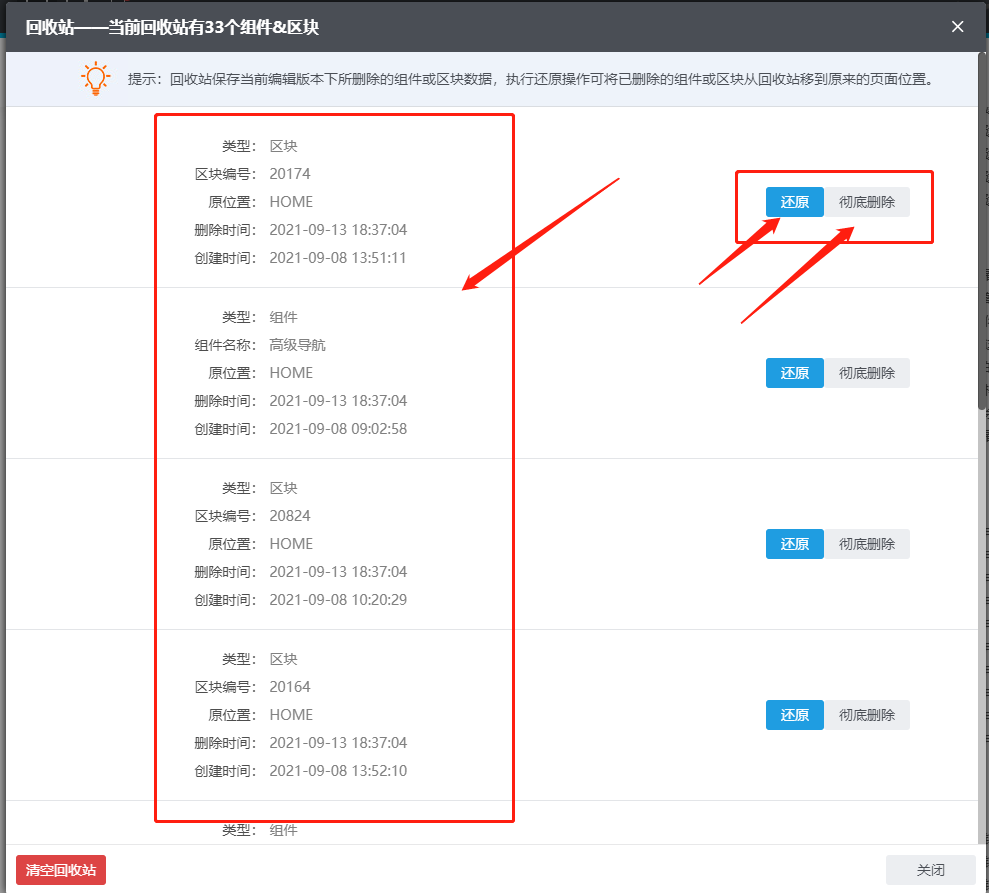
Task: Close the recycle bin dialog with X icon
Action: [957, 27]
